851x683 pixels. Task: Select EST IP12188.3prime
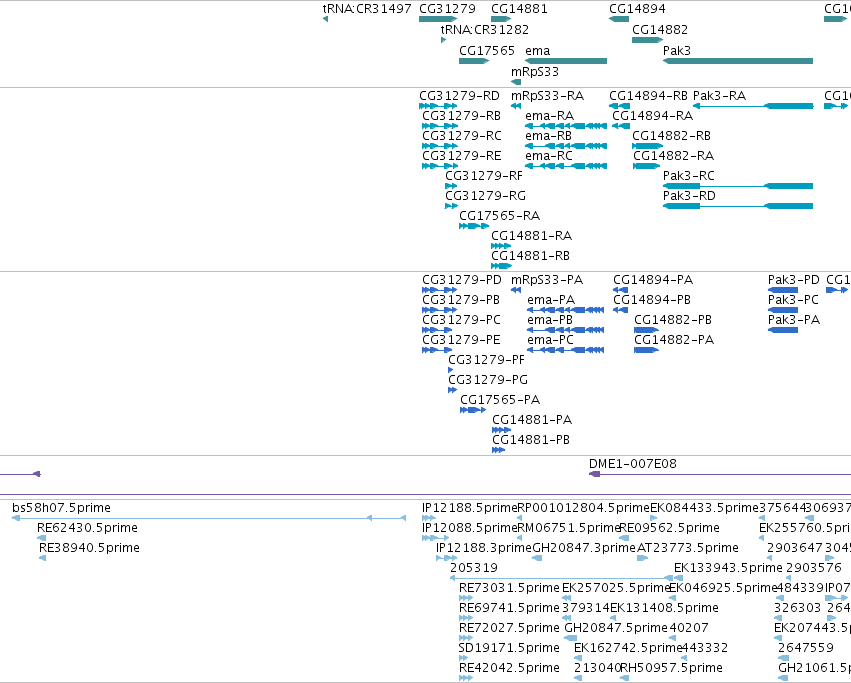(484, 548)
